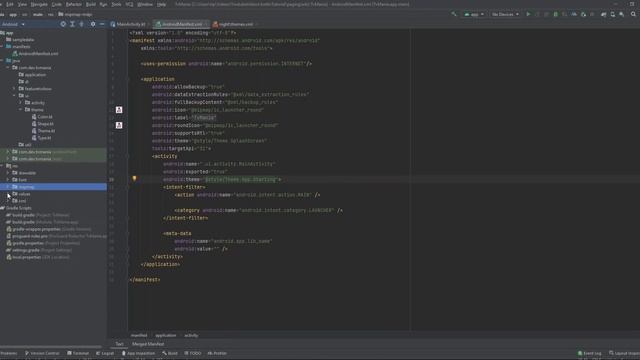The image size is (640, 360).
Task: Hide the project panel with minus icon
Action: coord(102,24)
